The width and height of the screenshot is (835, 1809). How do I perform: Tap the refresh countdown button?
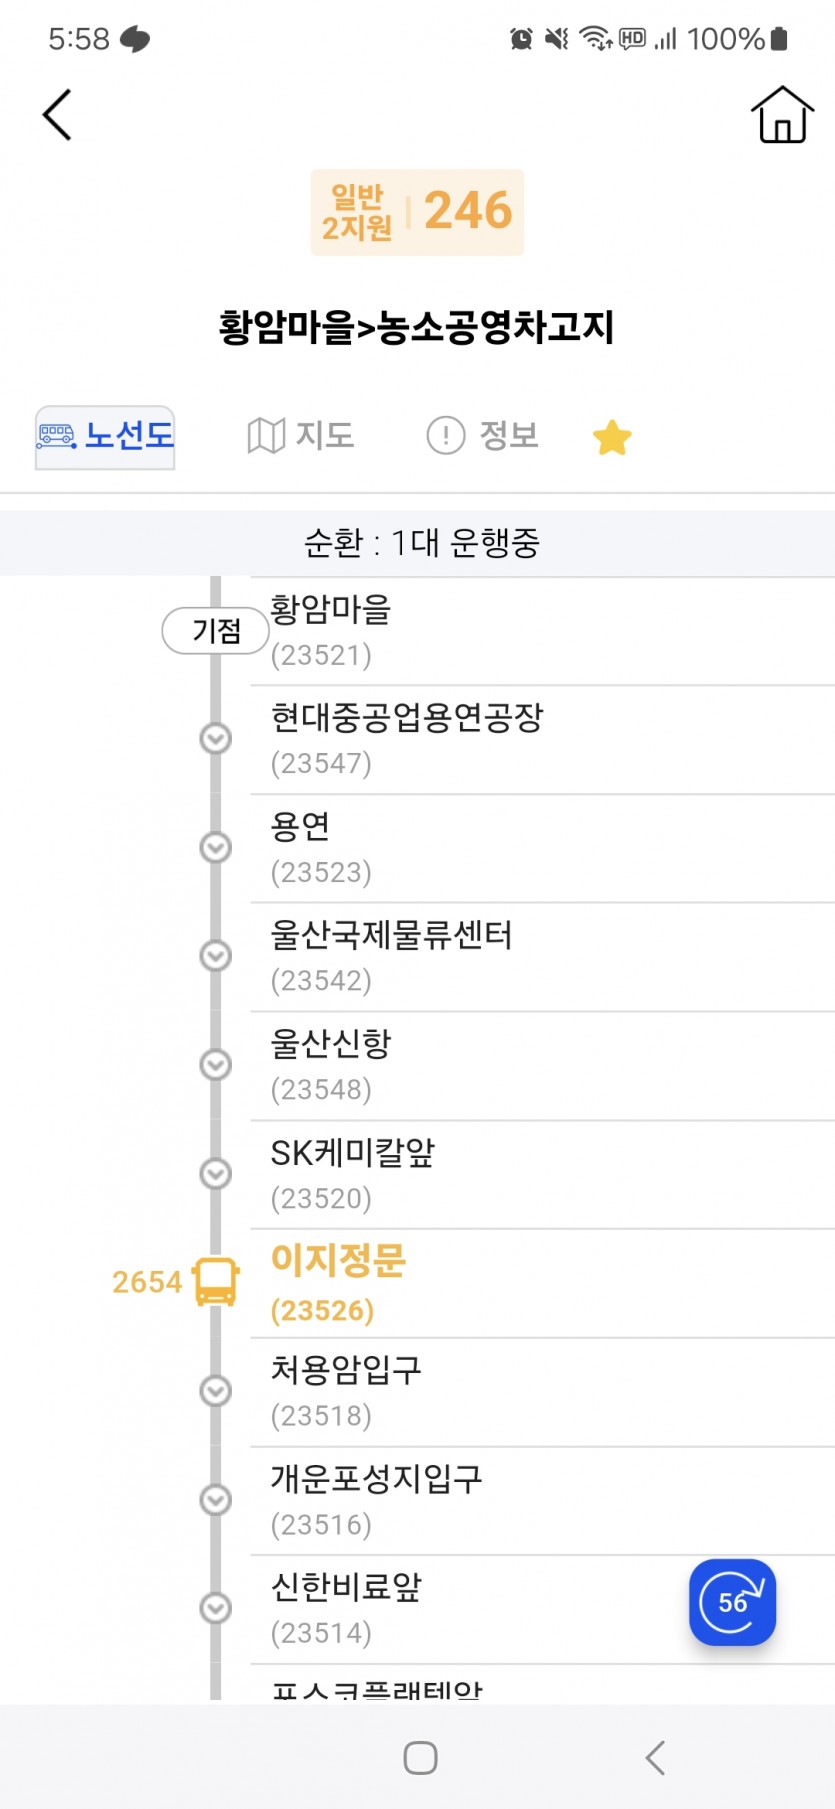point(732,1602)
